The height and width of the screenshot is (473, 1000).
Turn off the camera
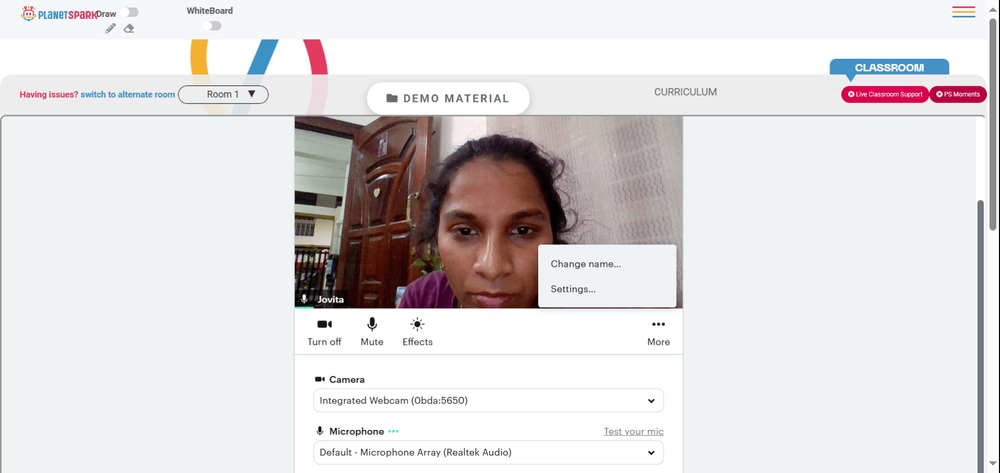coord(324,332)
